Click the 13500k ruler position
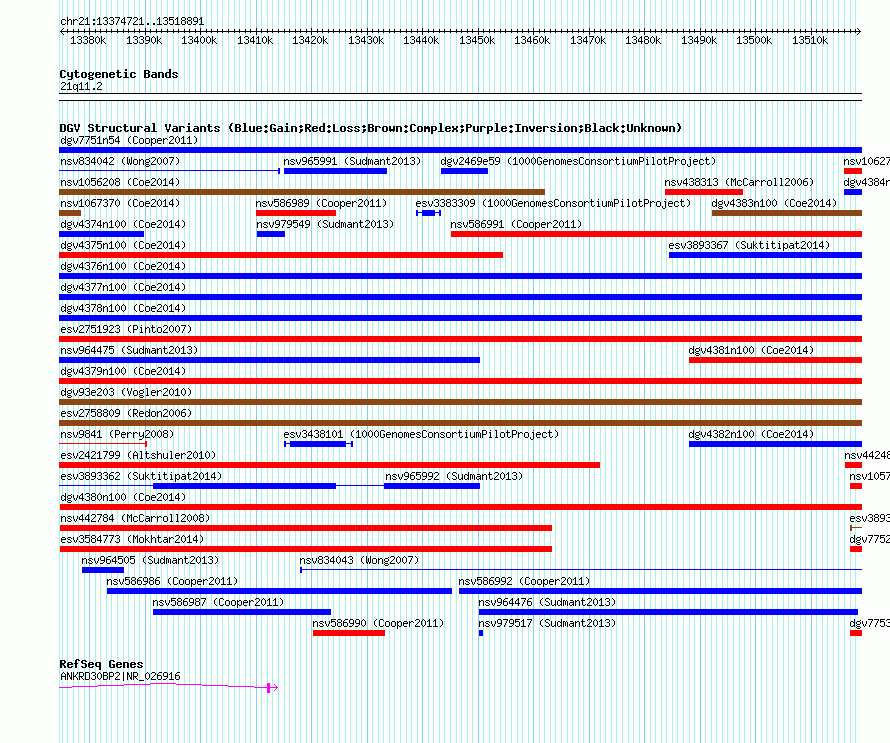 (x=754, y=40)
